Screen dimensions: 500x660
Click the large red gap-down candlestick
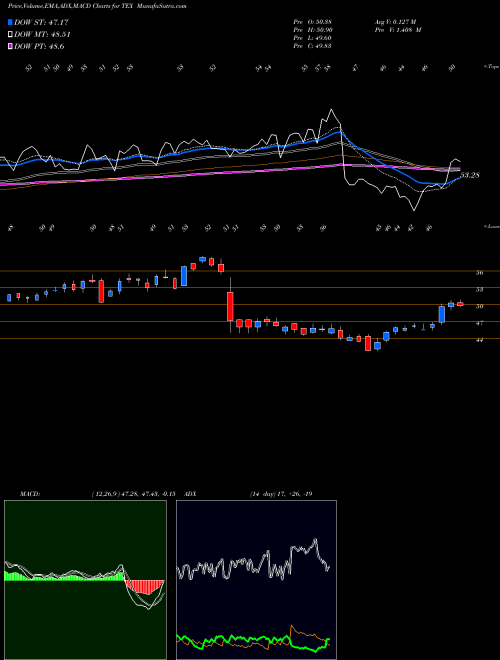coord(230,306)
